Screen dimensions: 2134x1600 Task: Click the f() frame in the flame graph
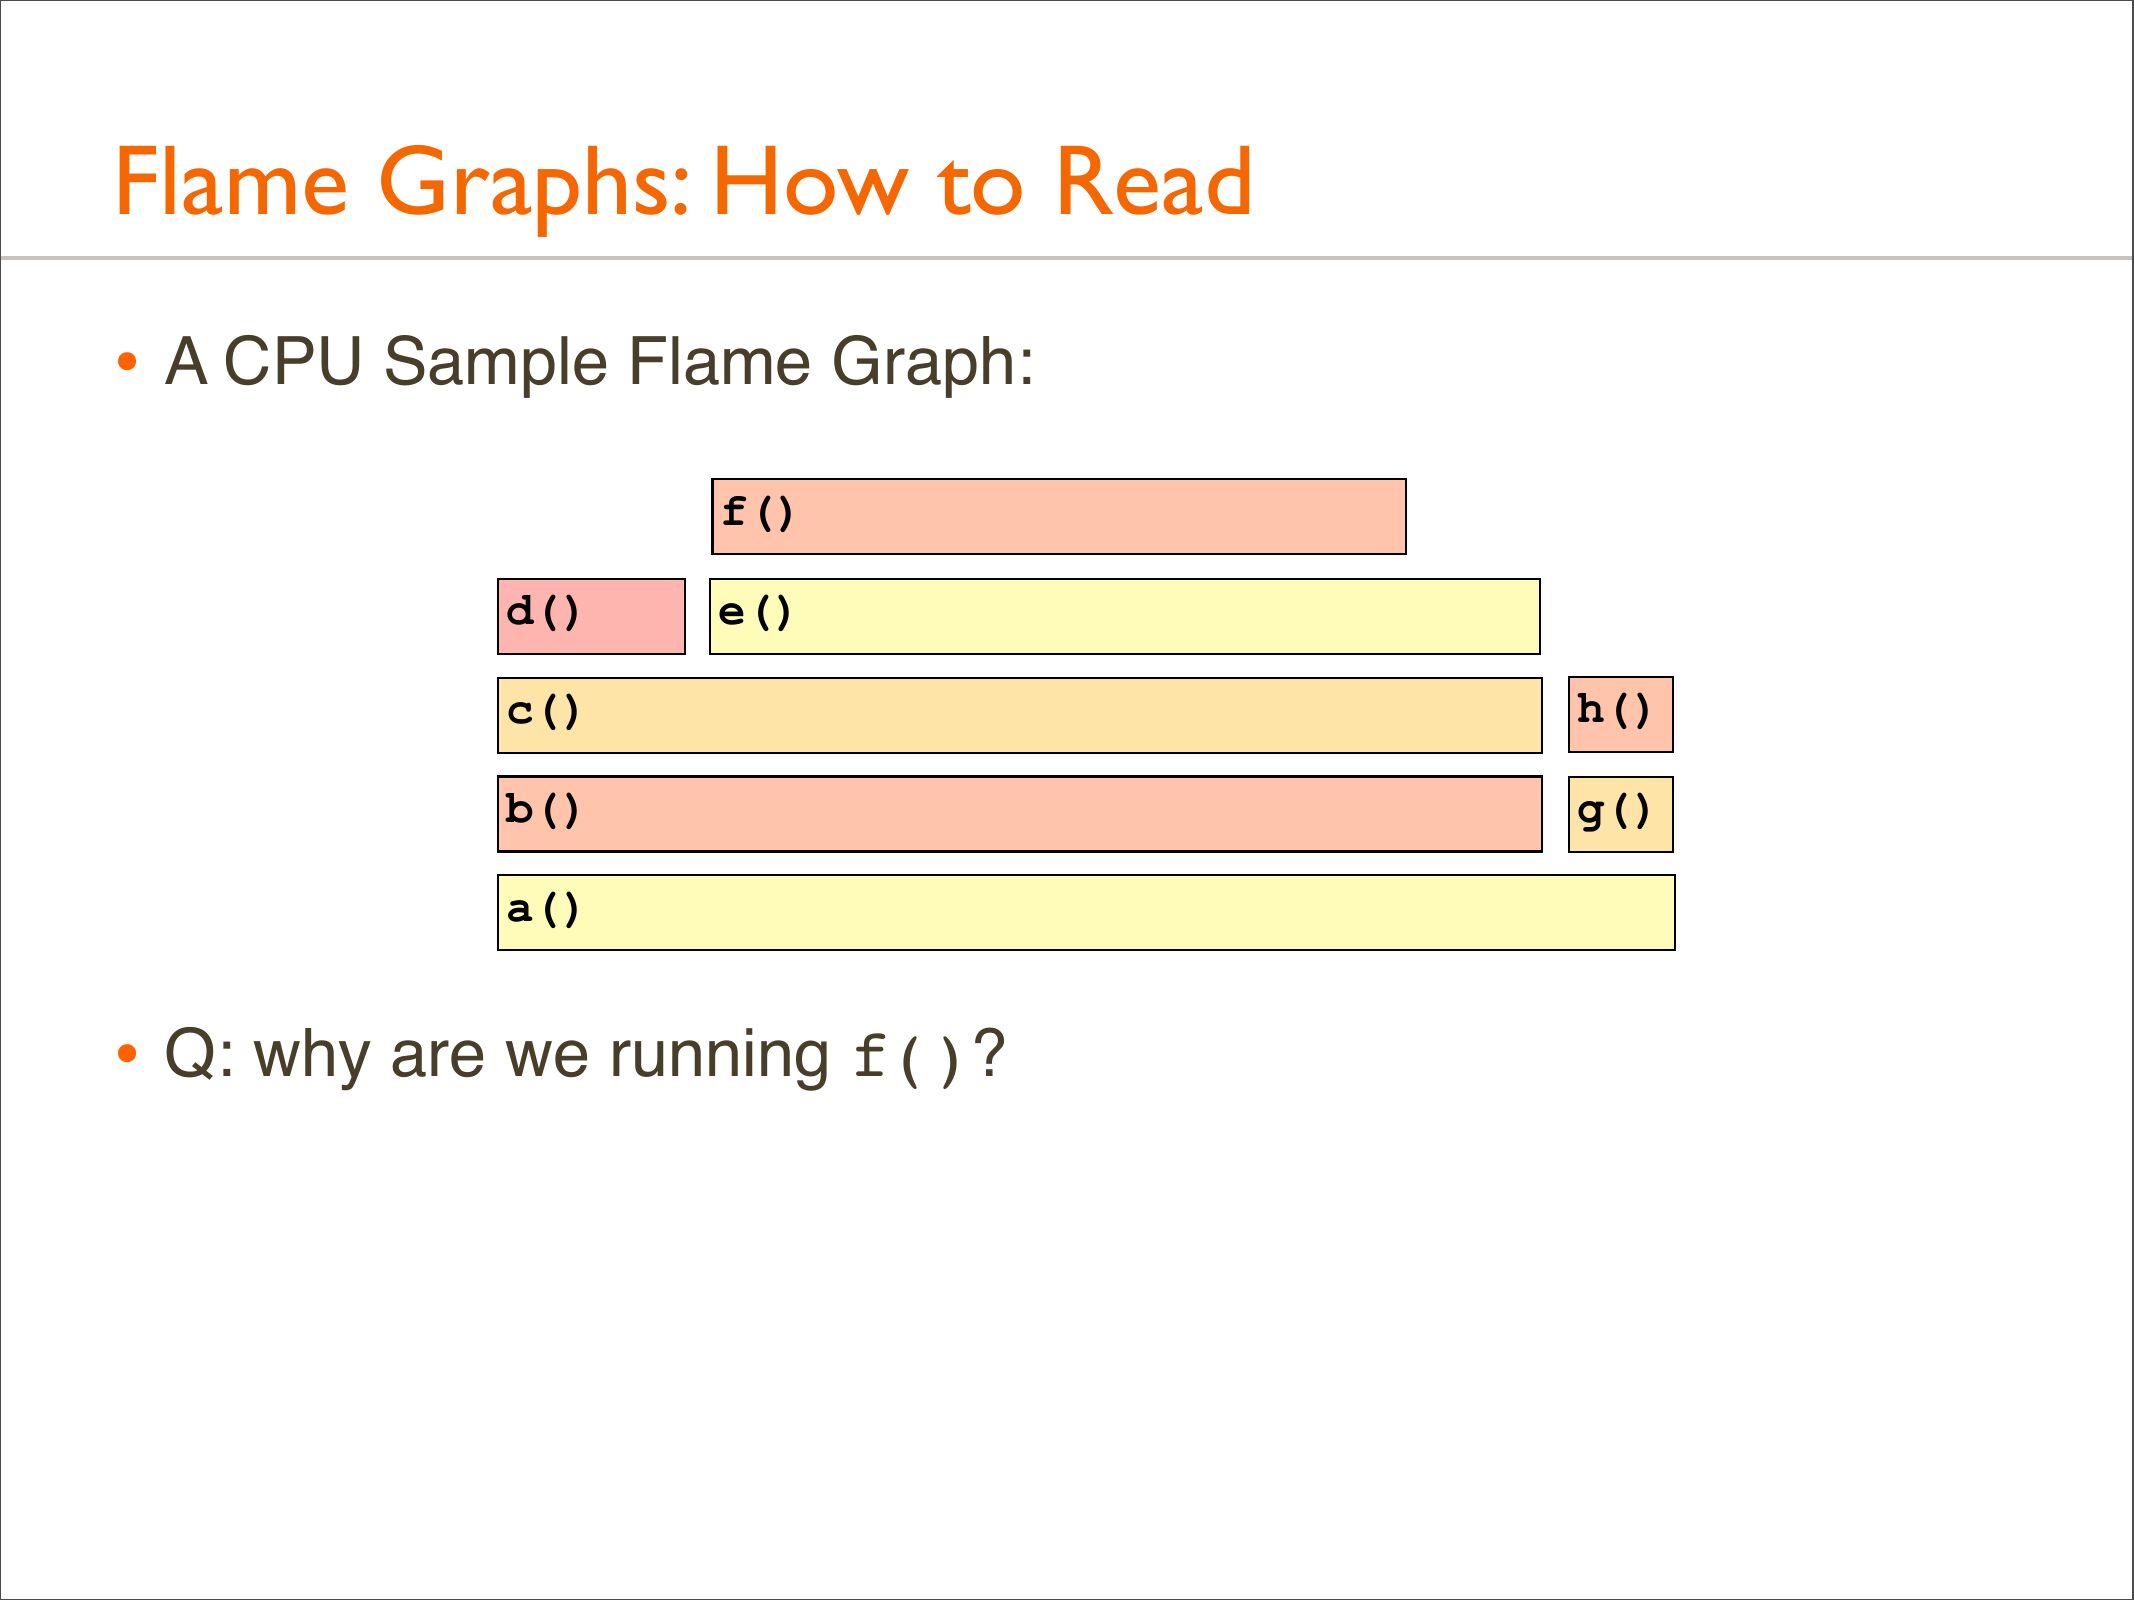[x=1058, y=517]
